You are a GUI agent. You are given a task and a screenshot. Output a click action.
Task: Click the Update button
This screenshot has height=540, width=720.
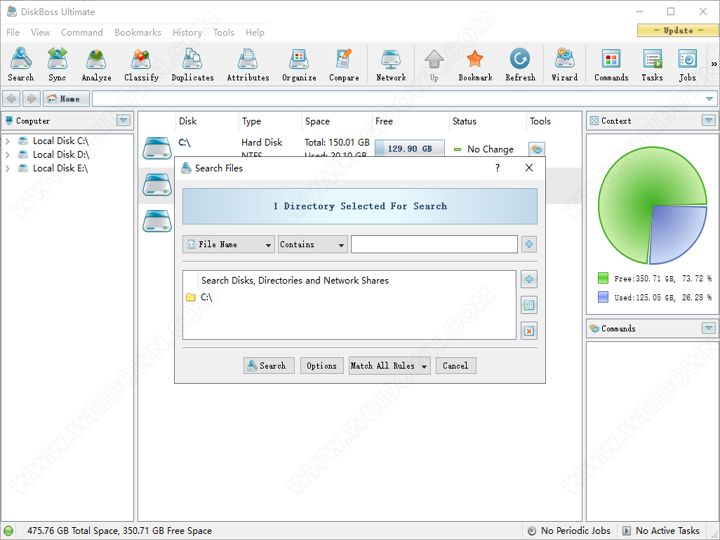click(x=678, y=30)
